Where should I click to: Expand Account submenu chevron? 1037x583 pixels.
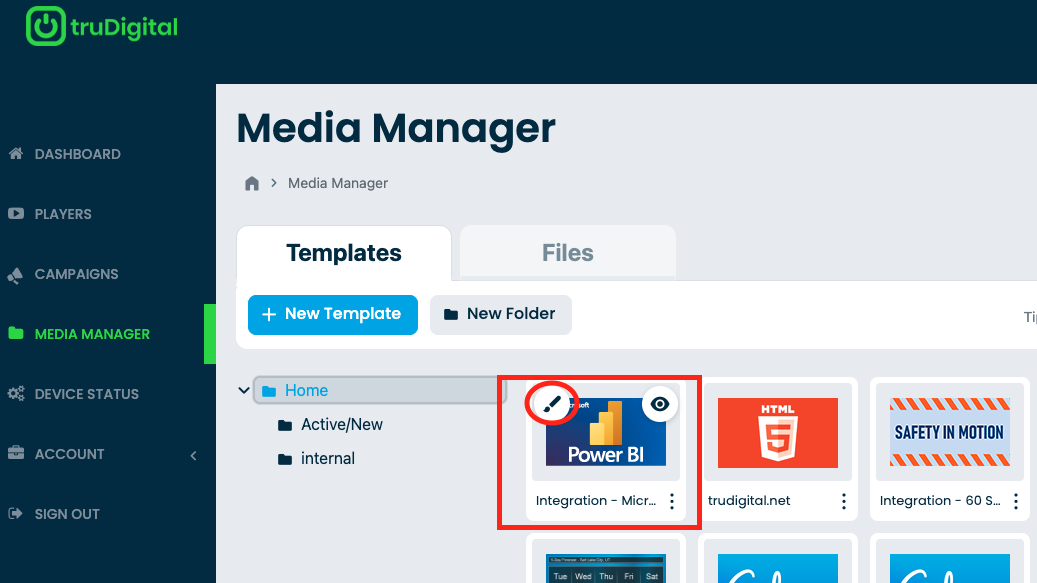click(x=194, y=455)
